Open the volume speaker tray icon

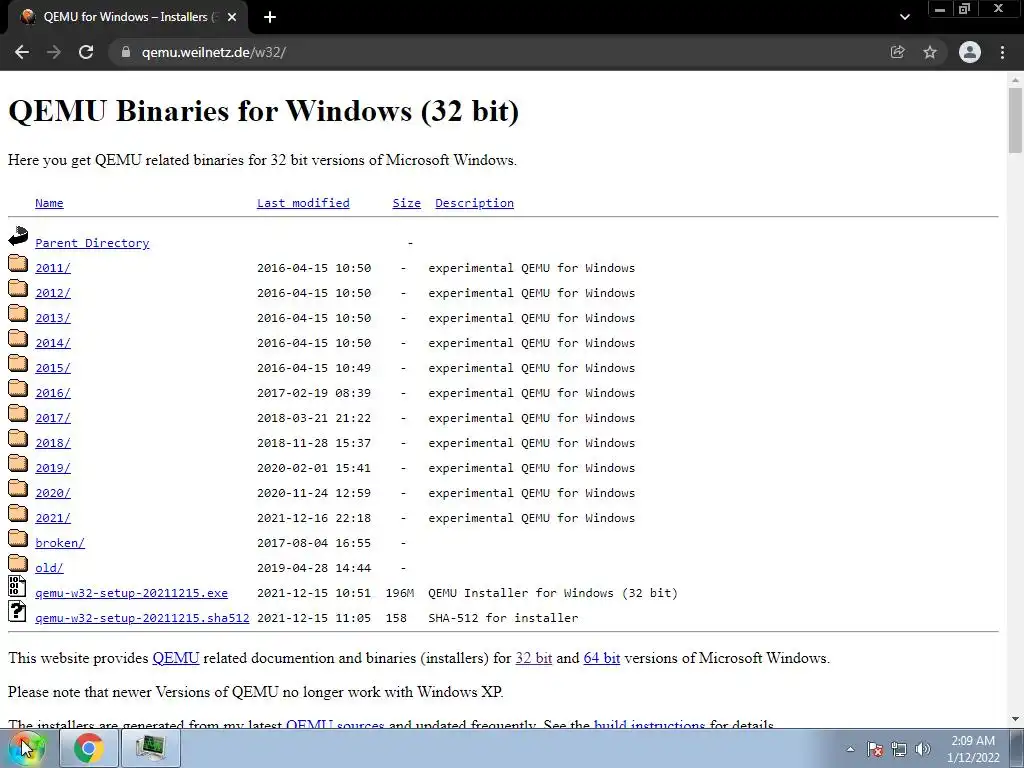click(x=923, y=749)
